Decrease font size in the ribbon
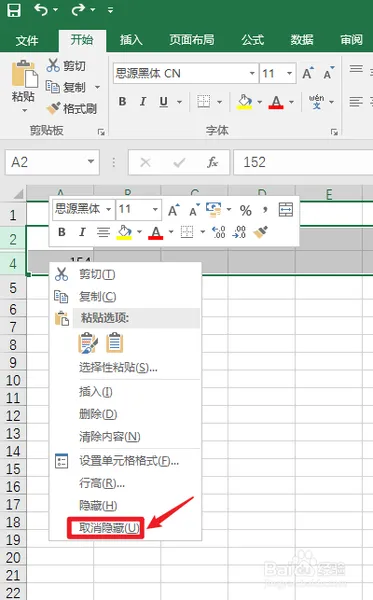The image size is (373, 600). pyautogui.click(x=329, y=73)
